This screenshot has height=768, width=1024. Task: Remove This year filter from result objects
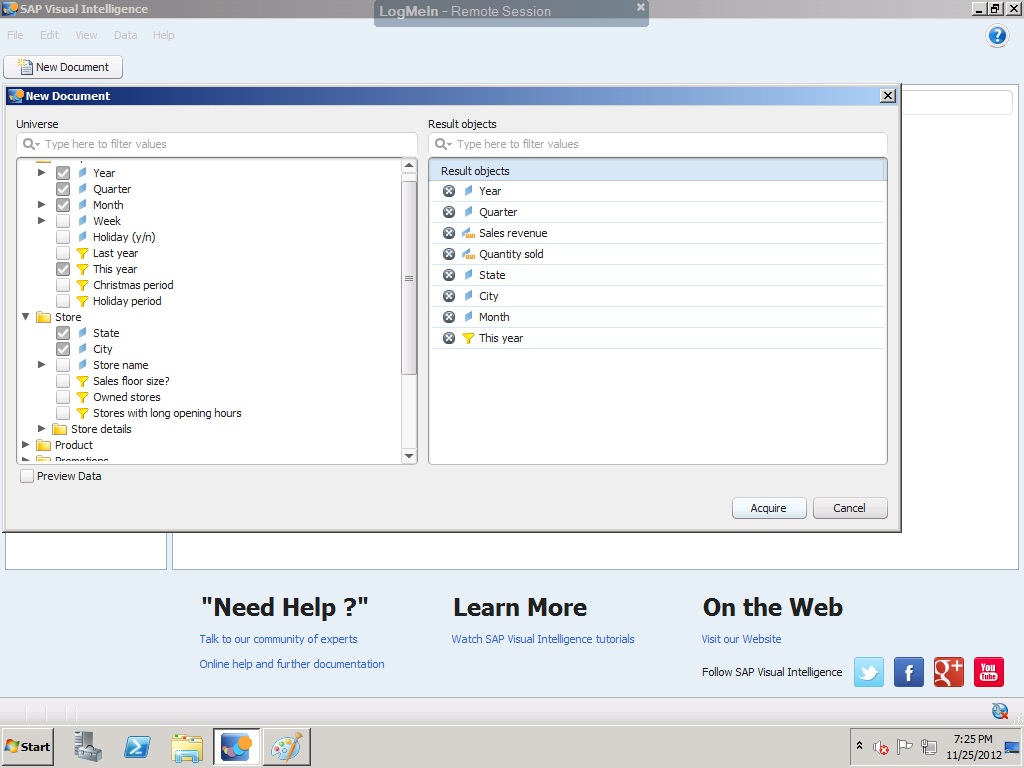449,338
